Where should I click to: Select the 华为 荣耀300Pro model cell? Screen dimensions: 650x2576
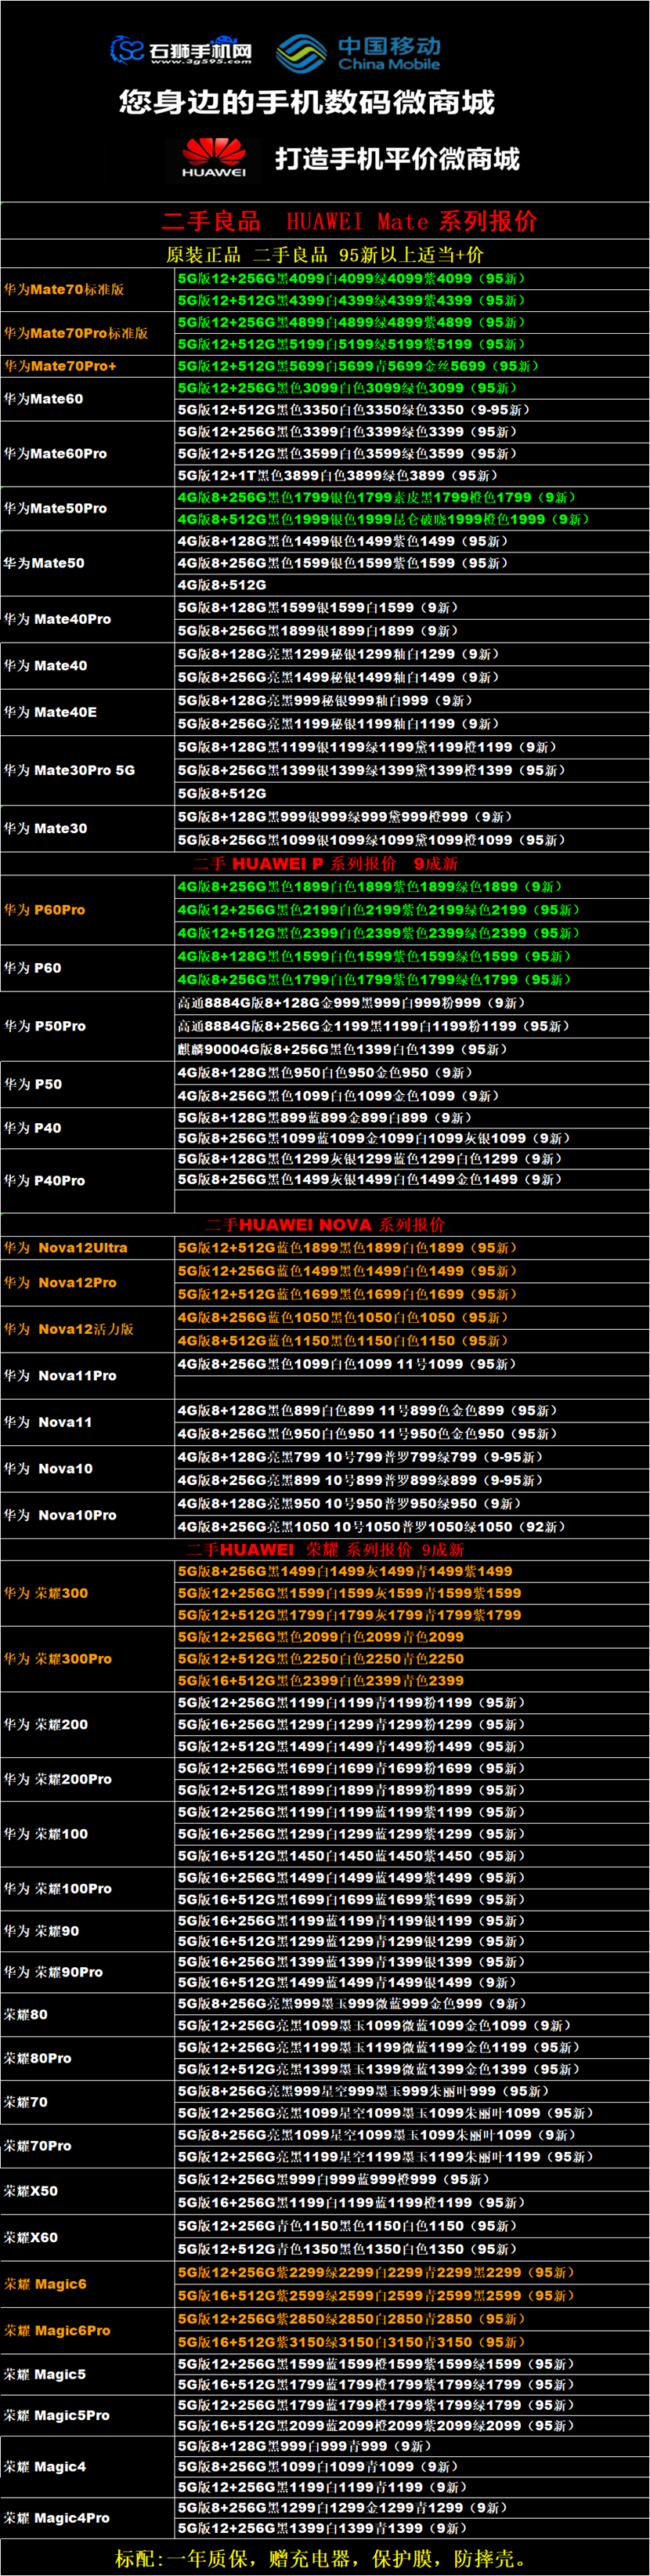(88, 1659)
